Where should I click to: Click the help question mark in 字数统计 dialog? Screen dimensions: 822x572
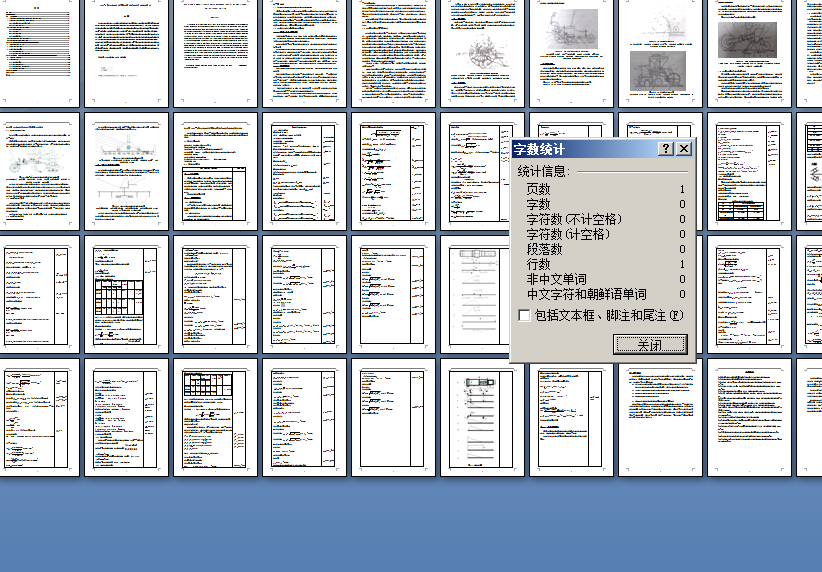pyautogui.click(x=666, y=149)
